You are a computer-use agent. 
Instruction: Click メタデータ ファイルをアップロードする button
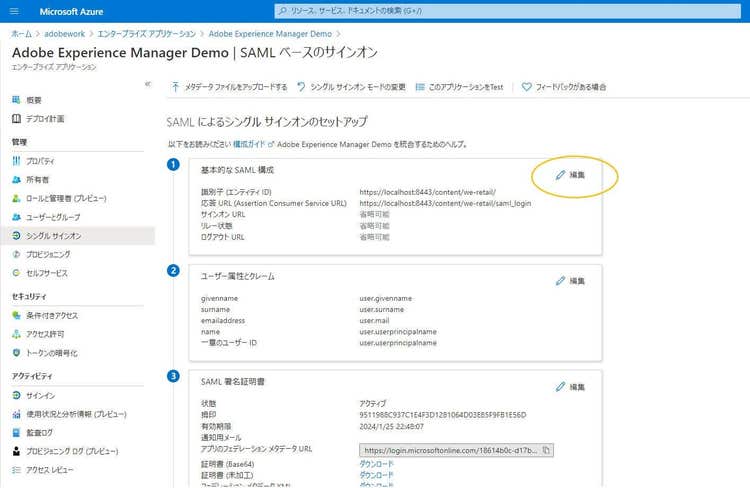tap(229, 87)
